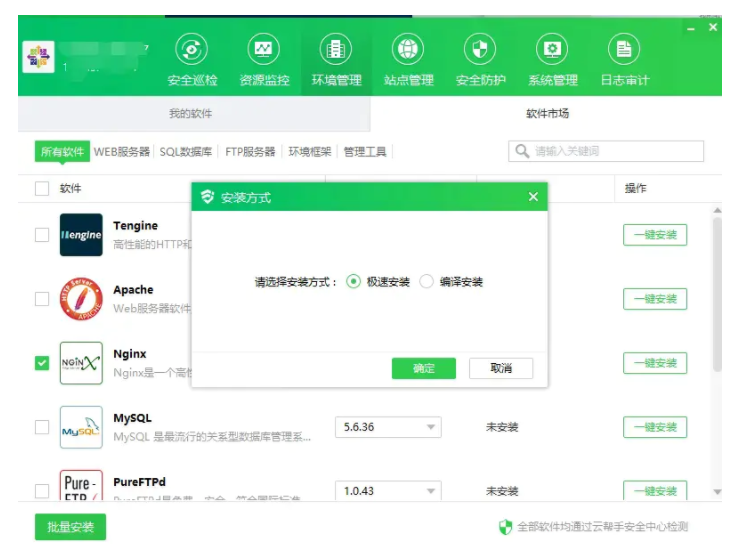This screenshot has height=560, width=740.
Task: Click the 批量安装 batch install button
Action: (70, 527)
